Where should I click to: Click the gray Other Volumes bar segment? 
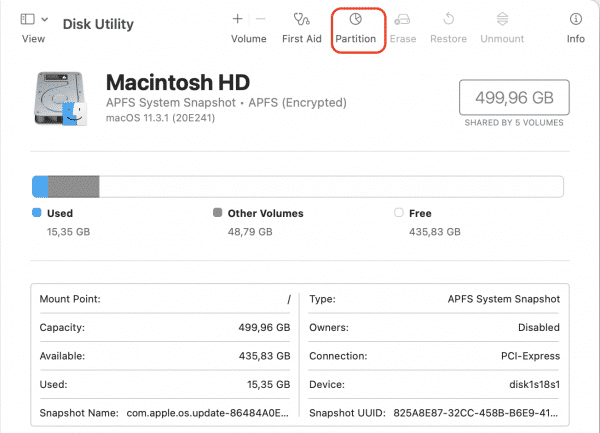[x=73, y=187]
